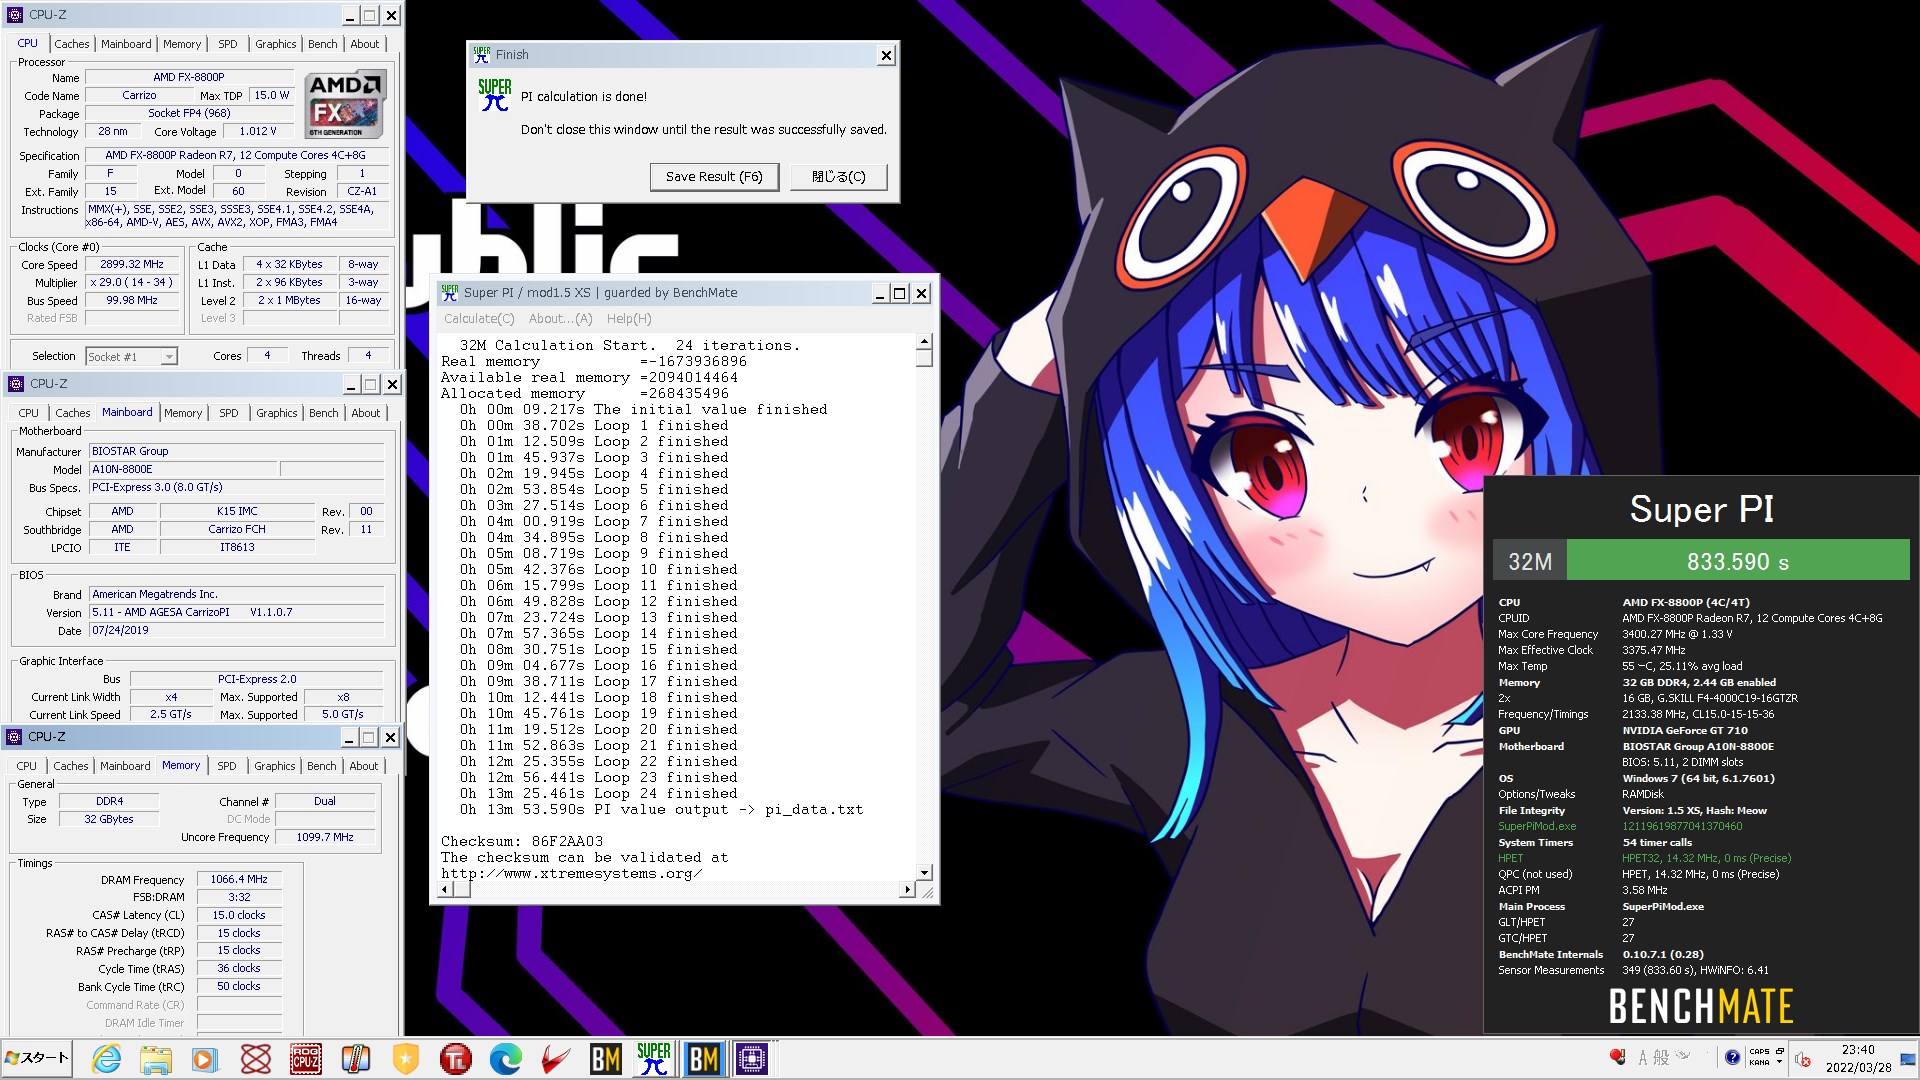Screen dimensions: 1920x1080
Task: Open the About...(A) menu in Super PI
Action: point(560,319)
